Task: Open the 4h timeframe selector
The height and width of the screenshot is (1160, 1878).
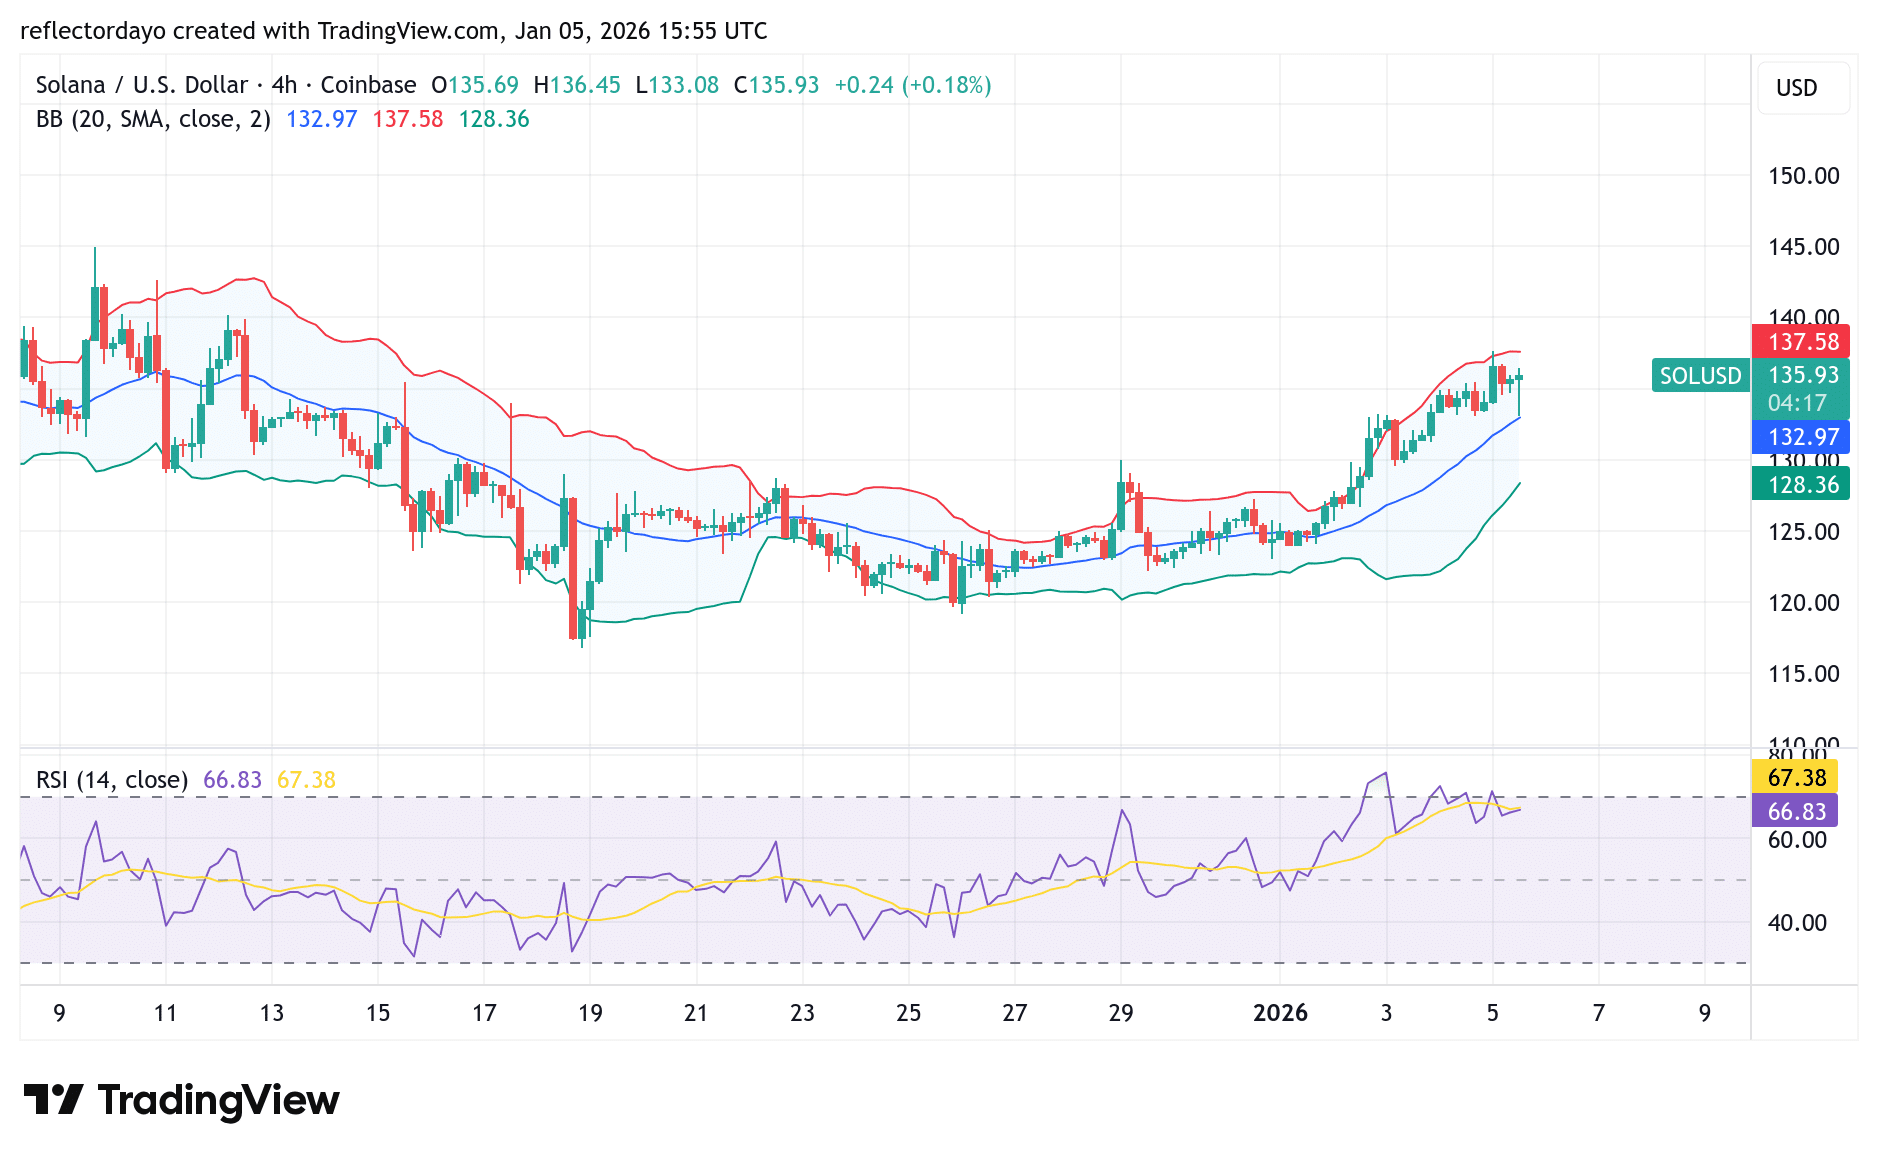Action: point(283,85)
